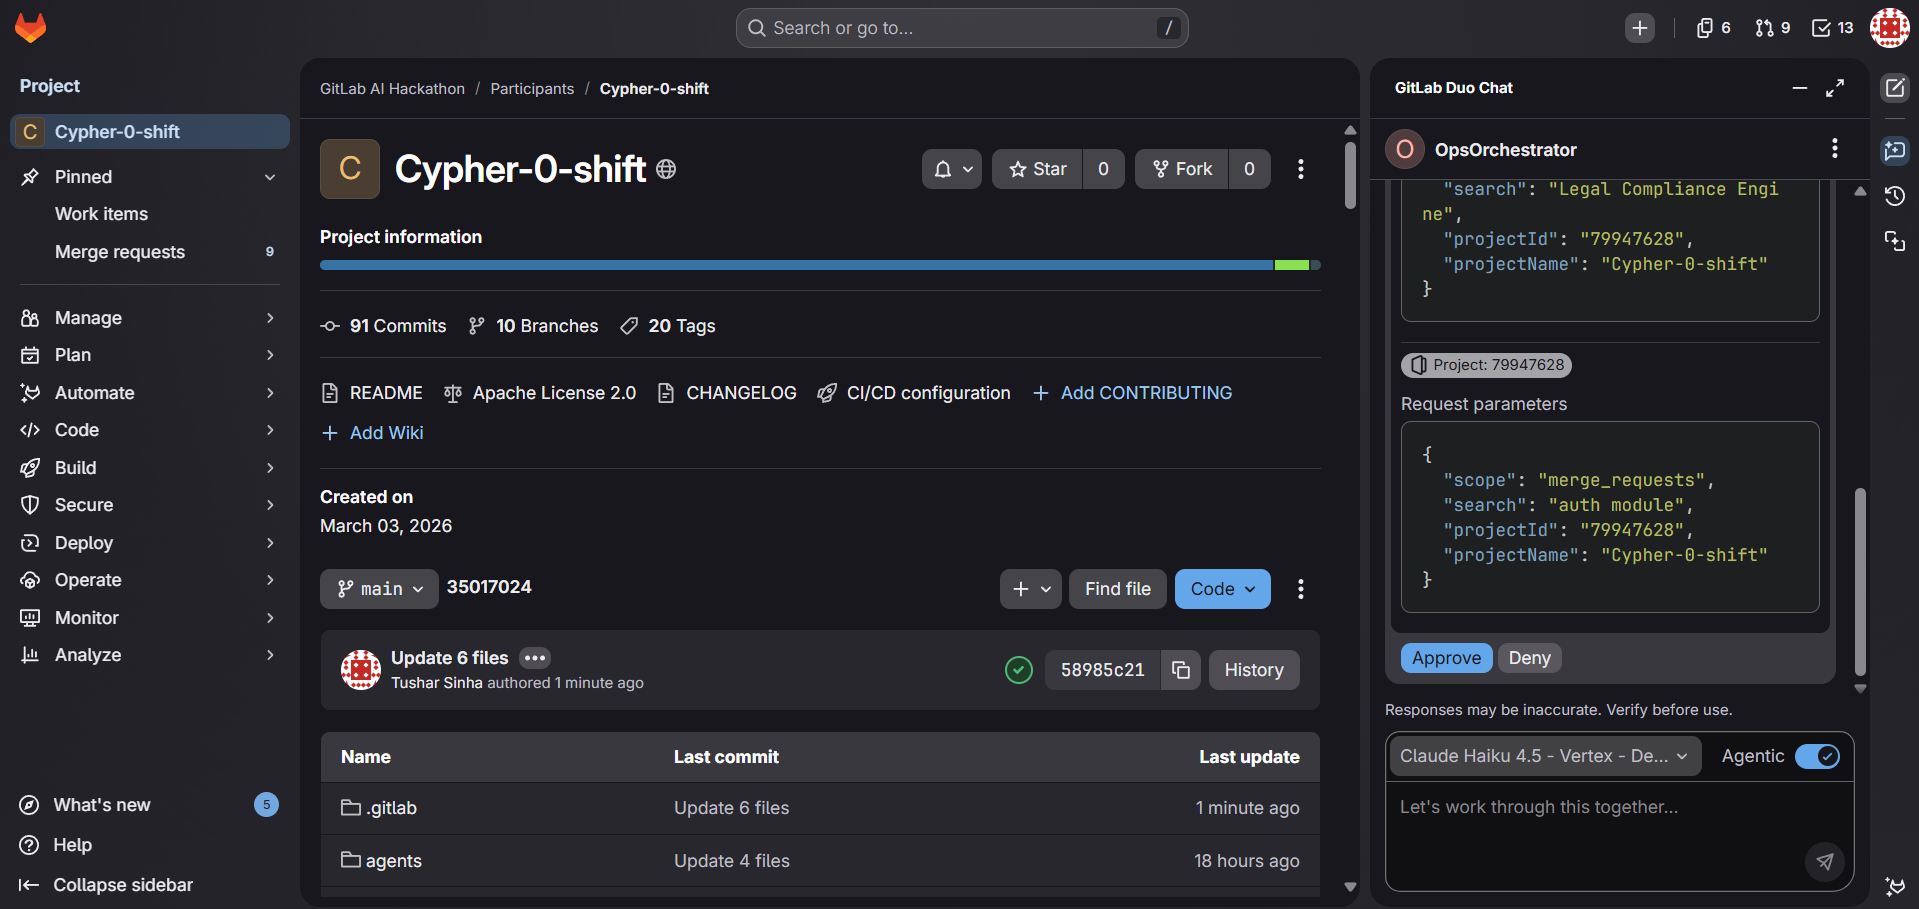This screenshot has height=909, width=1919.
Task: Copy commit SHA 58985c21
Action: coord(1181,670)
